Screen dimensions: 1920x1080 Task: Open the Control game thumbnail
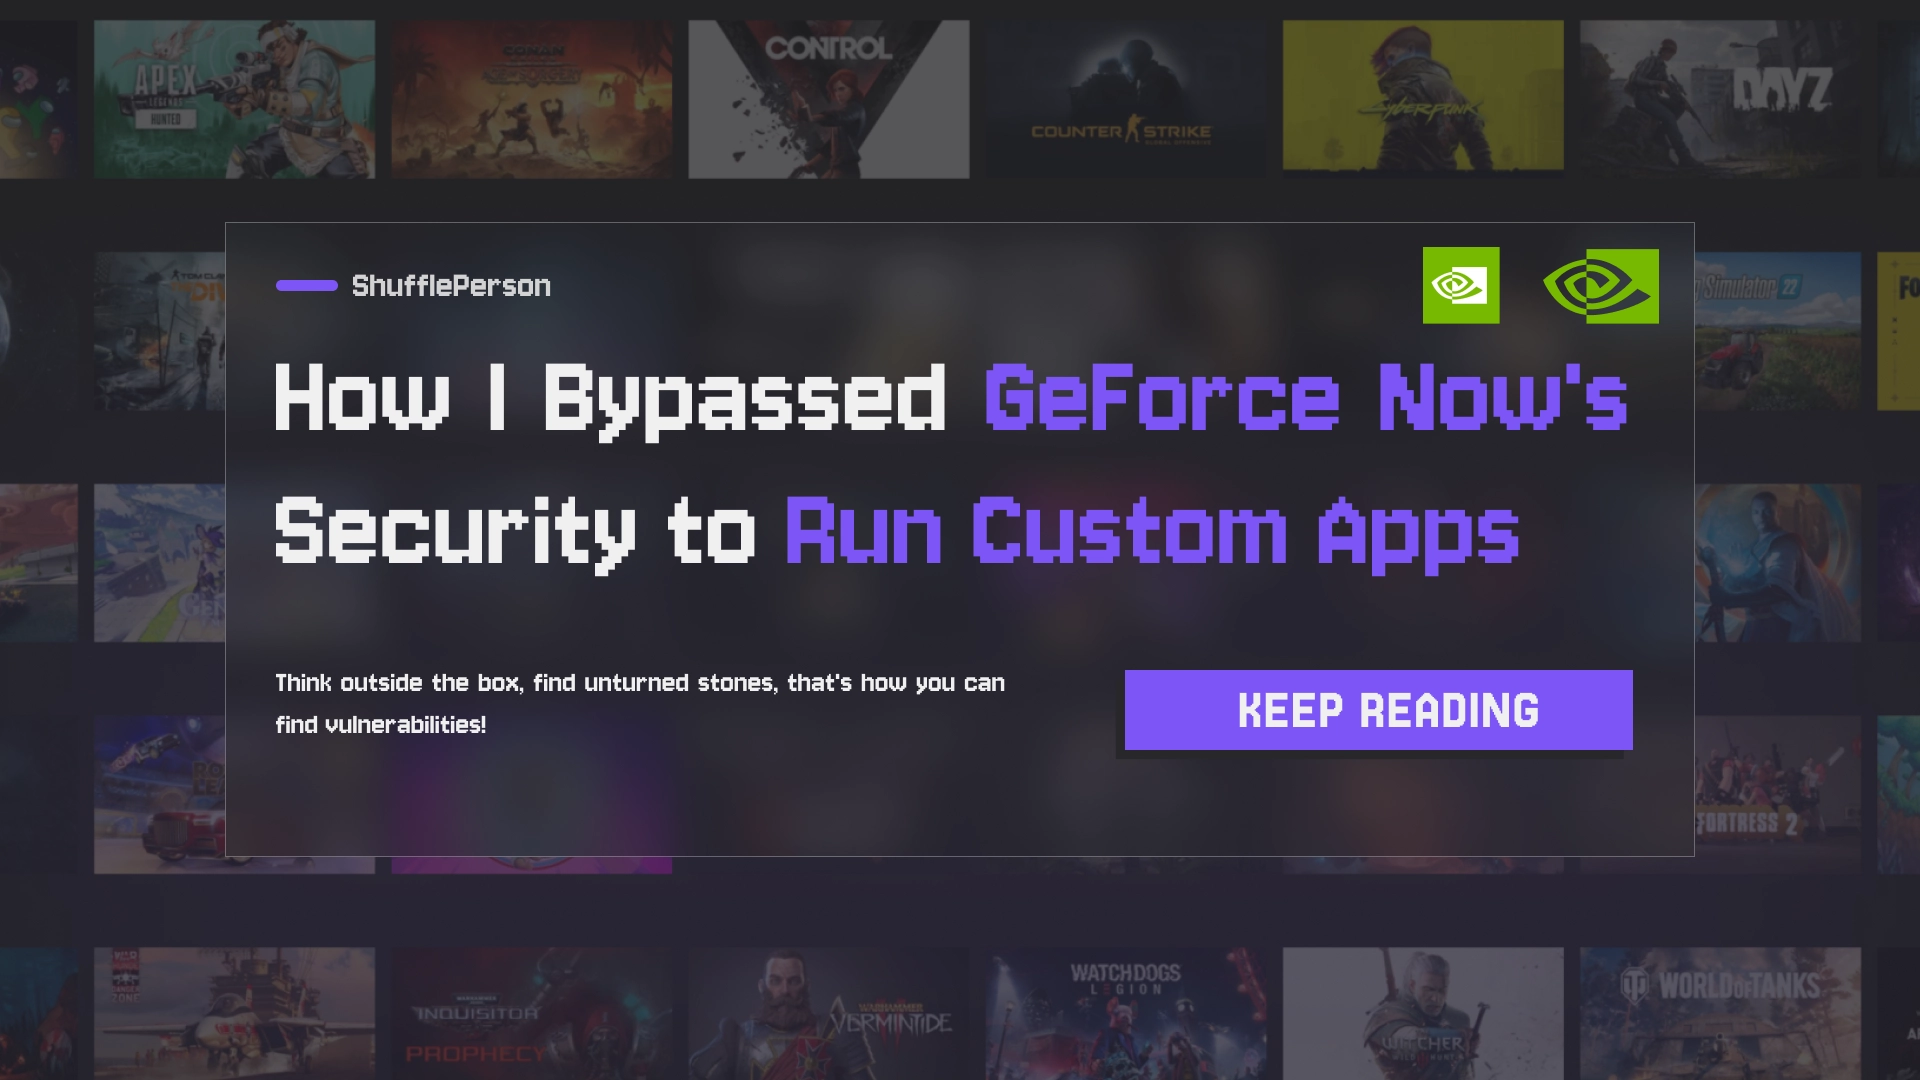point(829,99)
